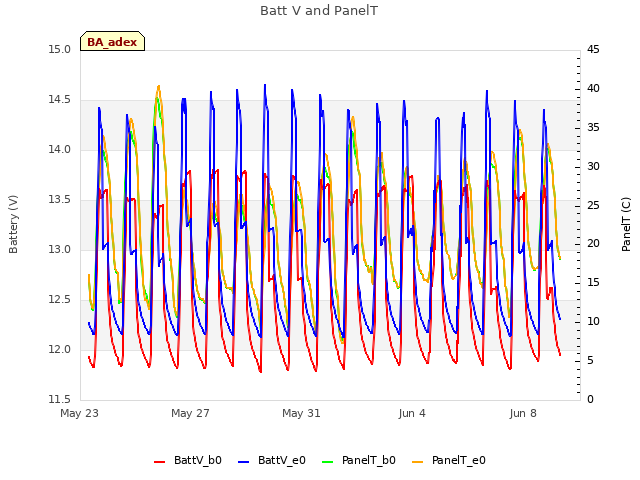Click the May 23 x-axis label
The width and height of the screenshot is (640, 480).
[80, 413]
